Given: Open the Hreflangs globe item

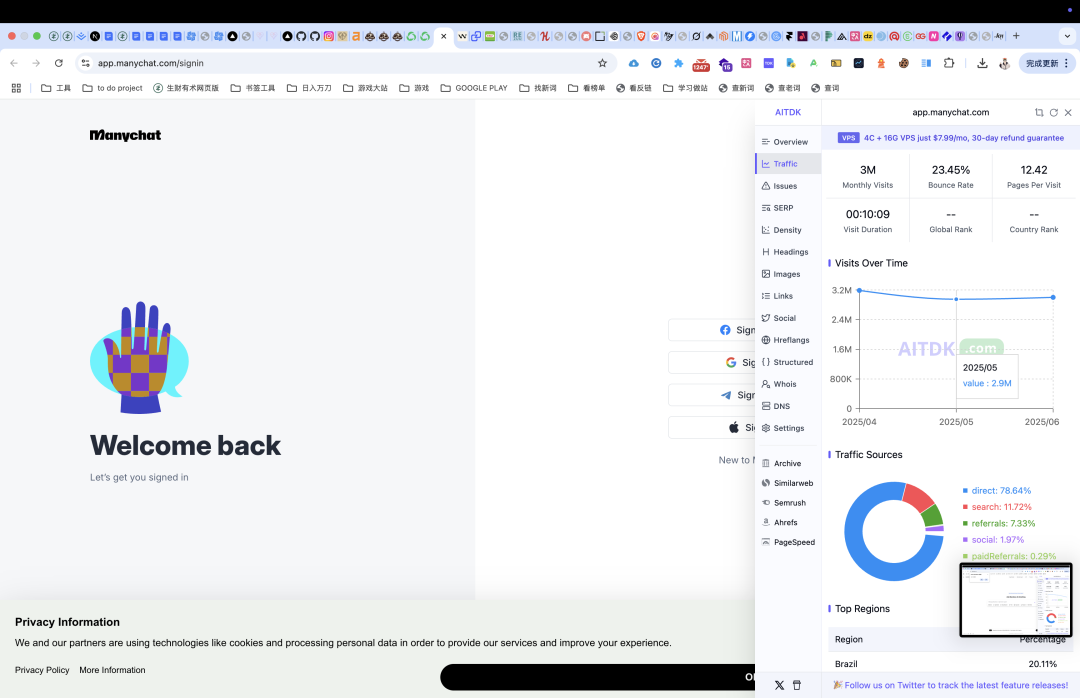Looking at the screenshot, I should pyautogui.click(x=786, y=340).
